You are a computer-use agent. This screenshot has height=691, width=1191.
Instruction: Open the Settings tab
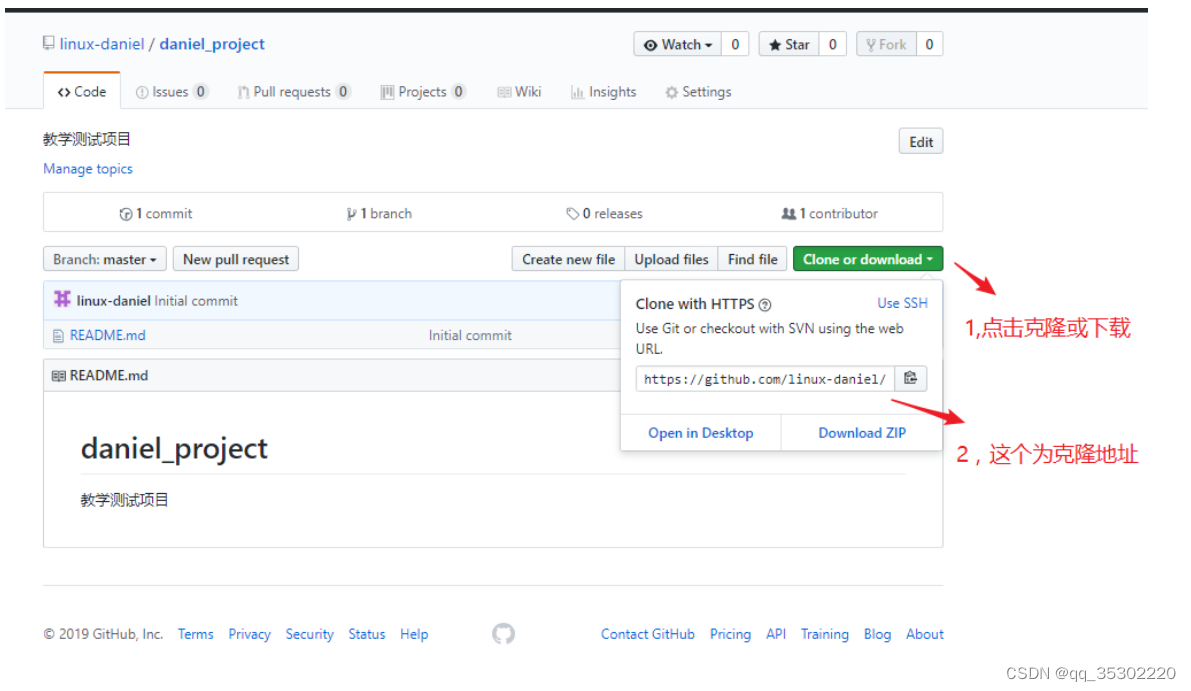tap(698, 92)
